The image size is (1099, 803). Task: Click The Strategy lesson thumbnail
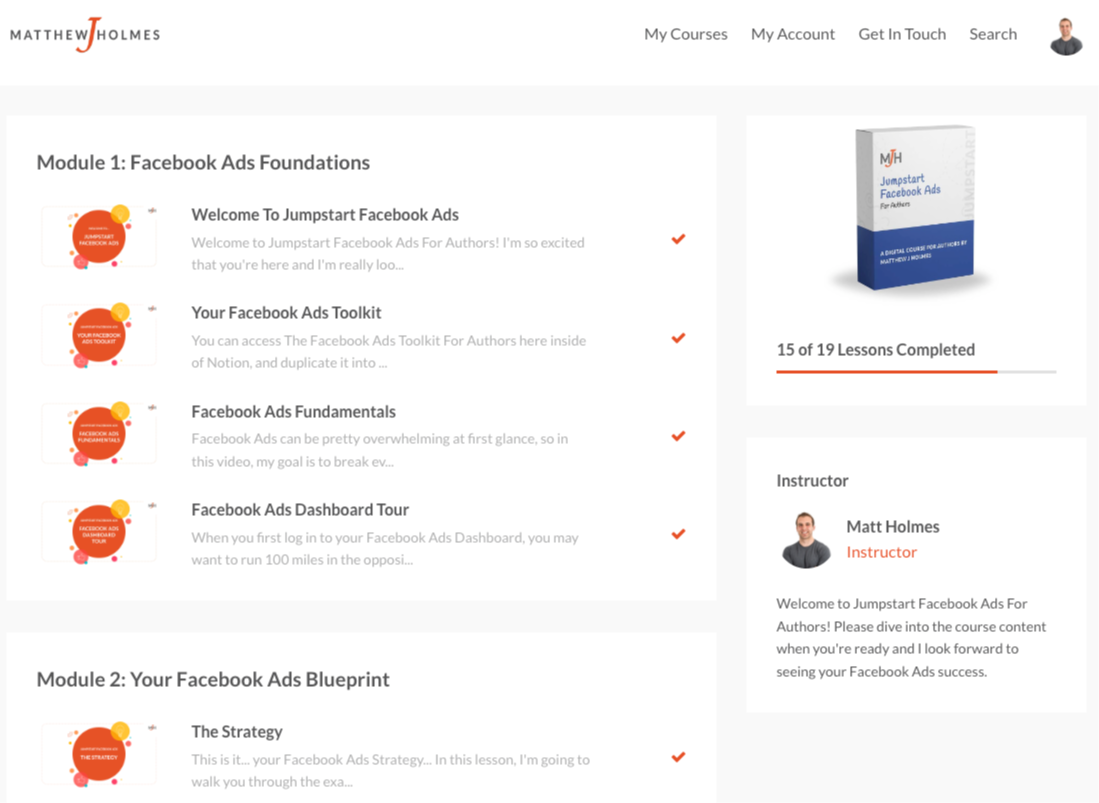pyautogui.click(x=99, y=754)
